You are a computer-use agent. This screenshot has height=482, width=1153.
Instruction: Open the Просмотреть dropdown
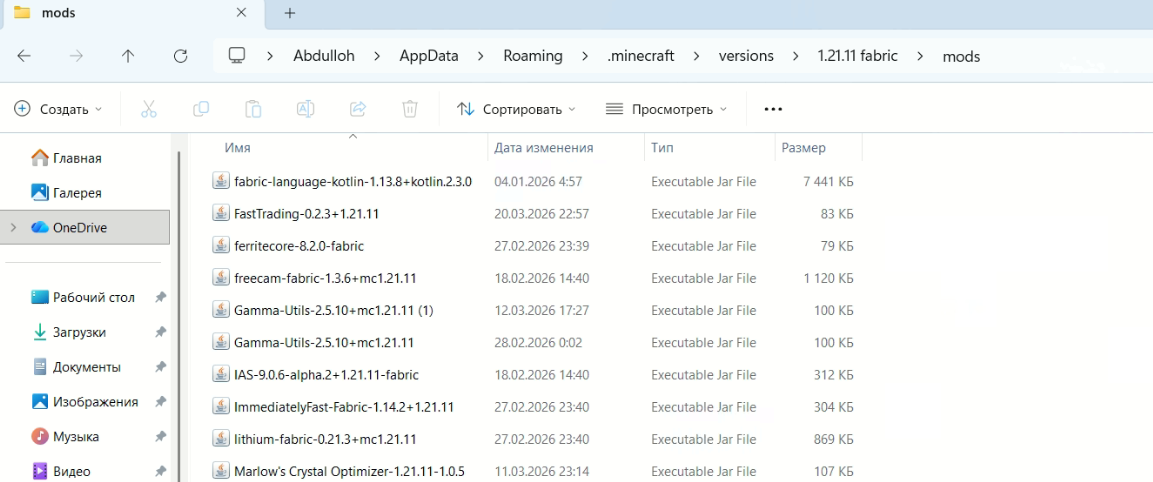666,109
